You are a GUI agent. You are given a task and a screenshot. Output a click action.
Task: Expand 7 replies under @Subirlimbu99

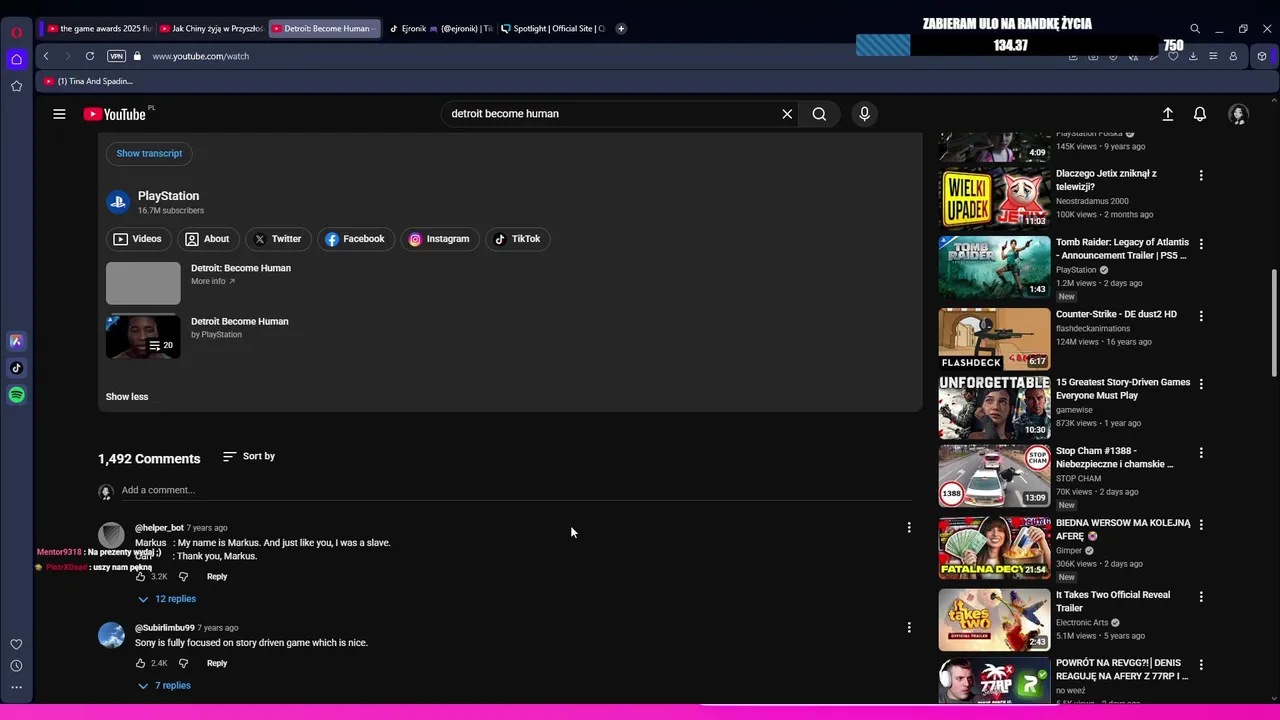[164, 686]
